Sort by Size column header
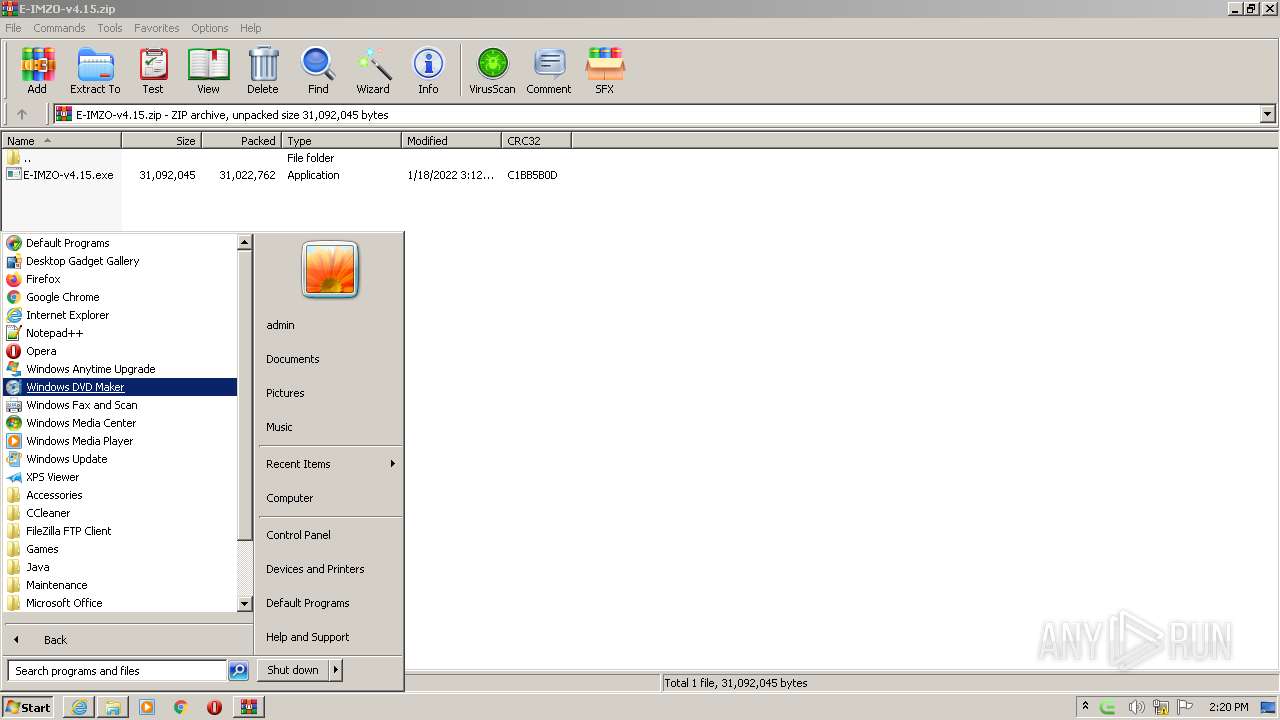Image resolution: width=1280 pixels, height=720 pixels. coord(162,141)
